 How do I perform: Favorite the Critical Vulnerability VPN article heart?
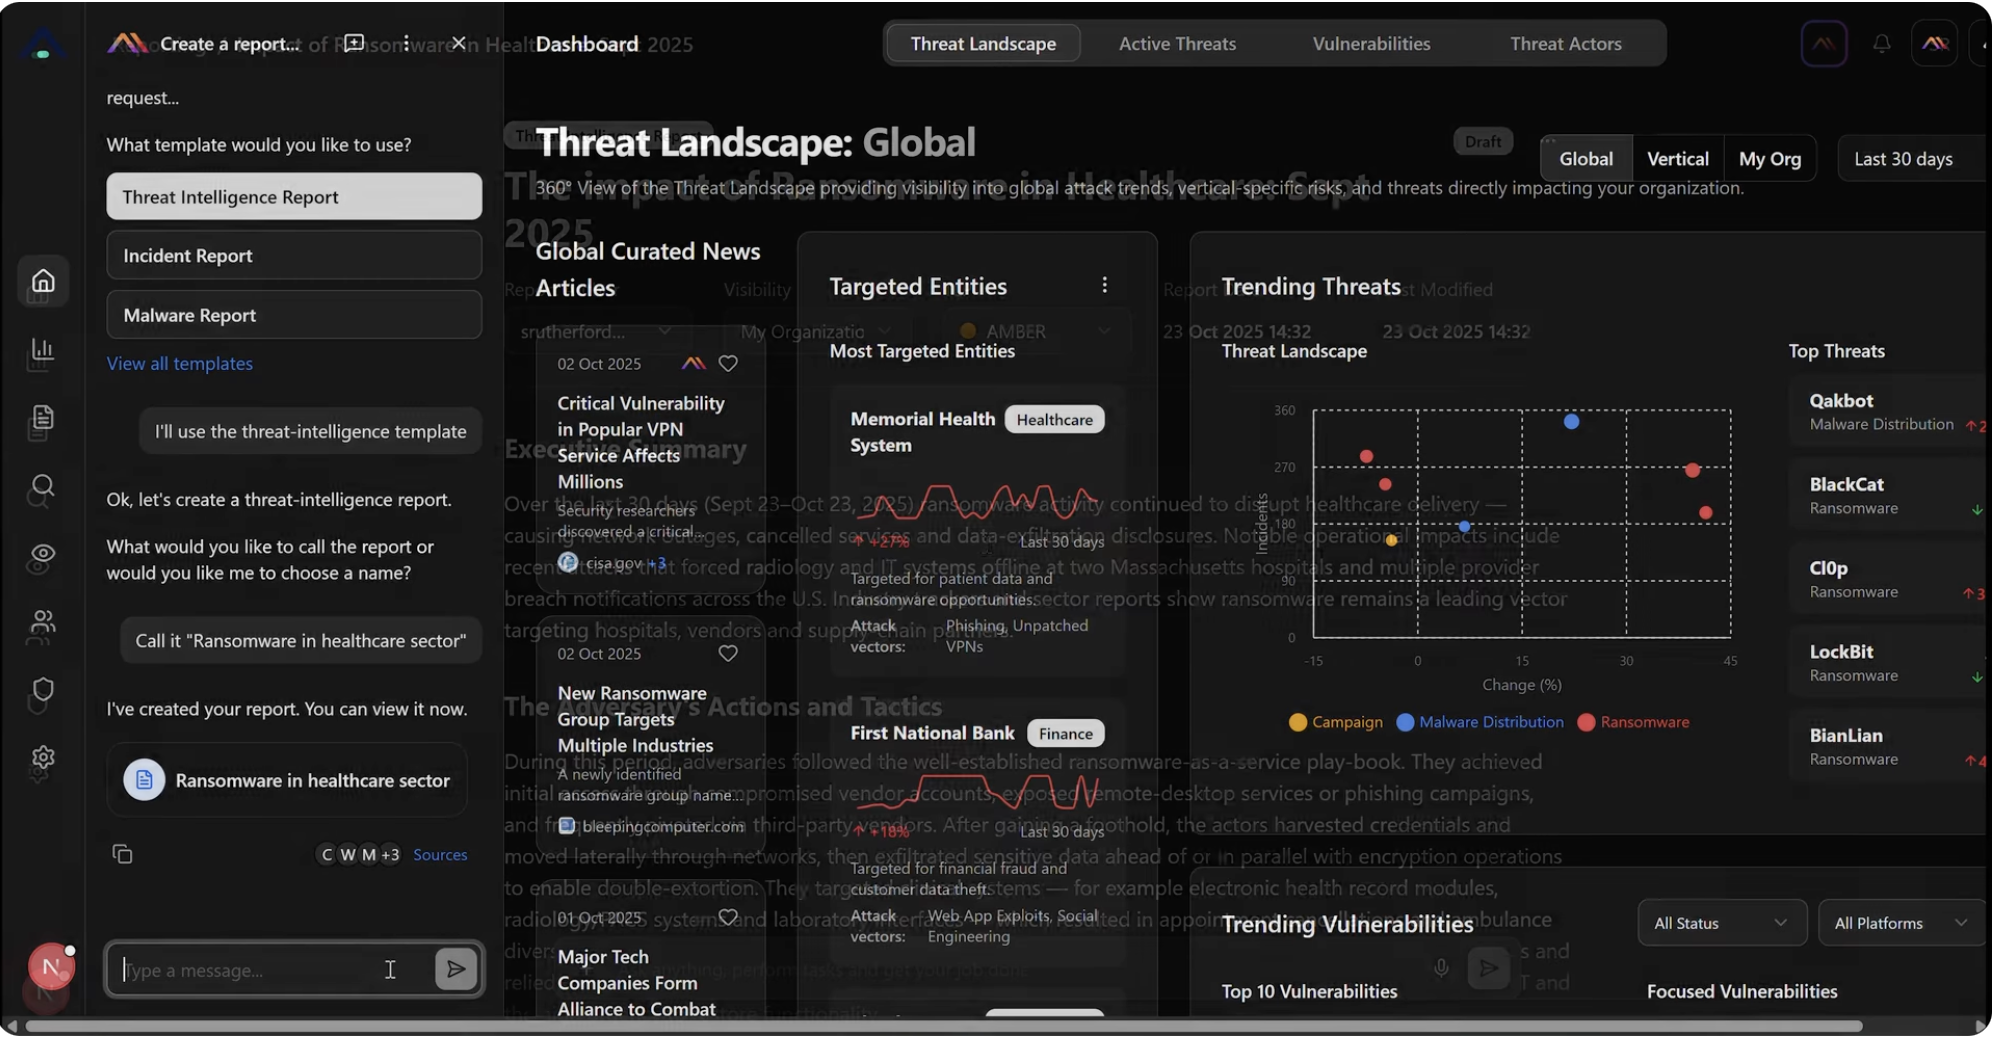click(728, 364)
